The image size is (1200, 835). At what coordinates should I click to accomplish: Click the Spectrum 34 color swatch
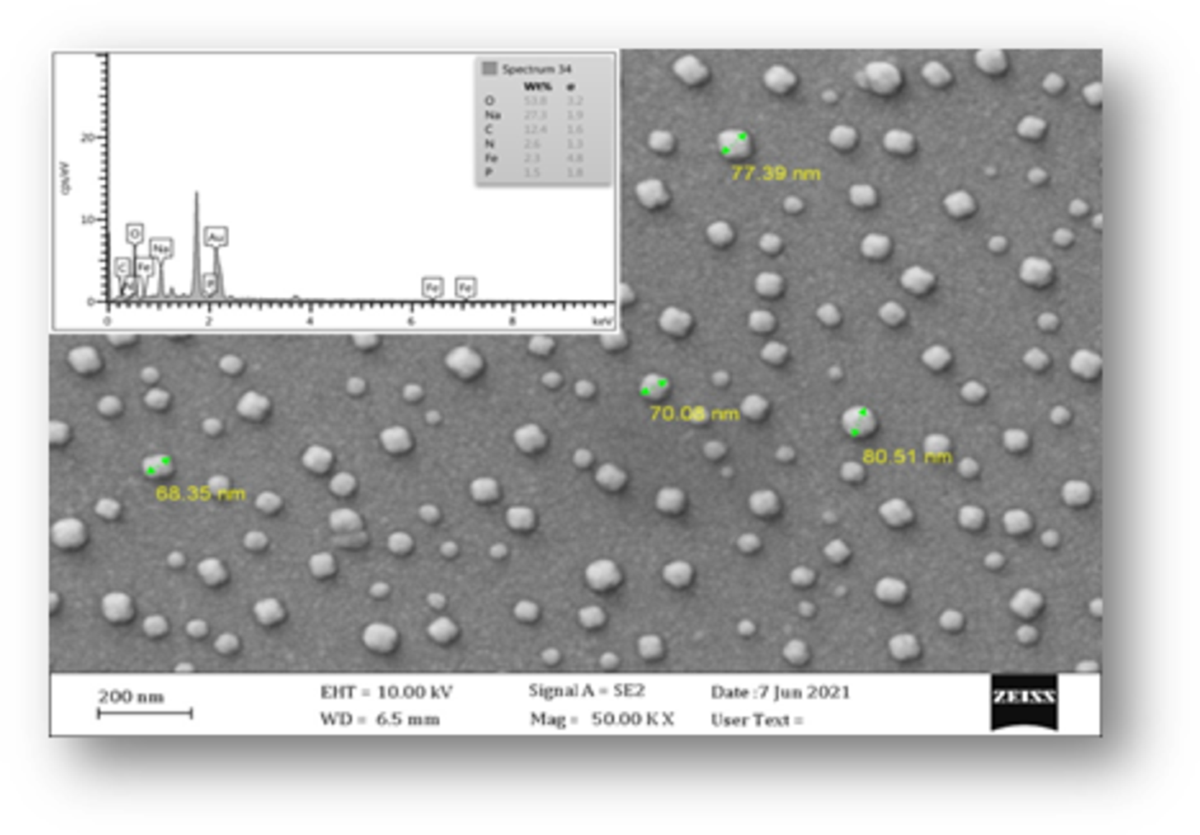point(489,68)
